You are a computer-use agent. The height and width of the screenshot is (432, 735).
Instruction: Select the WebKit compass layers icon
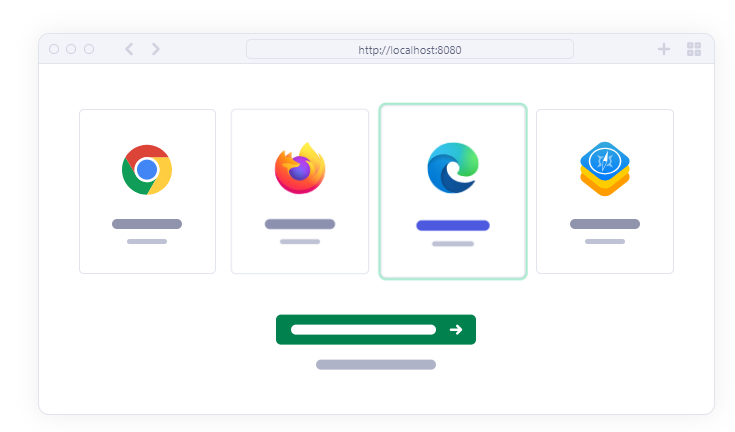(604, 169)
